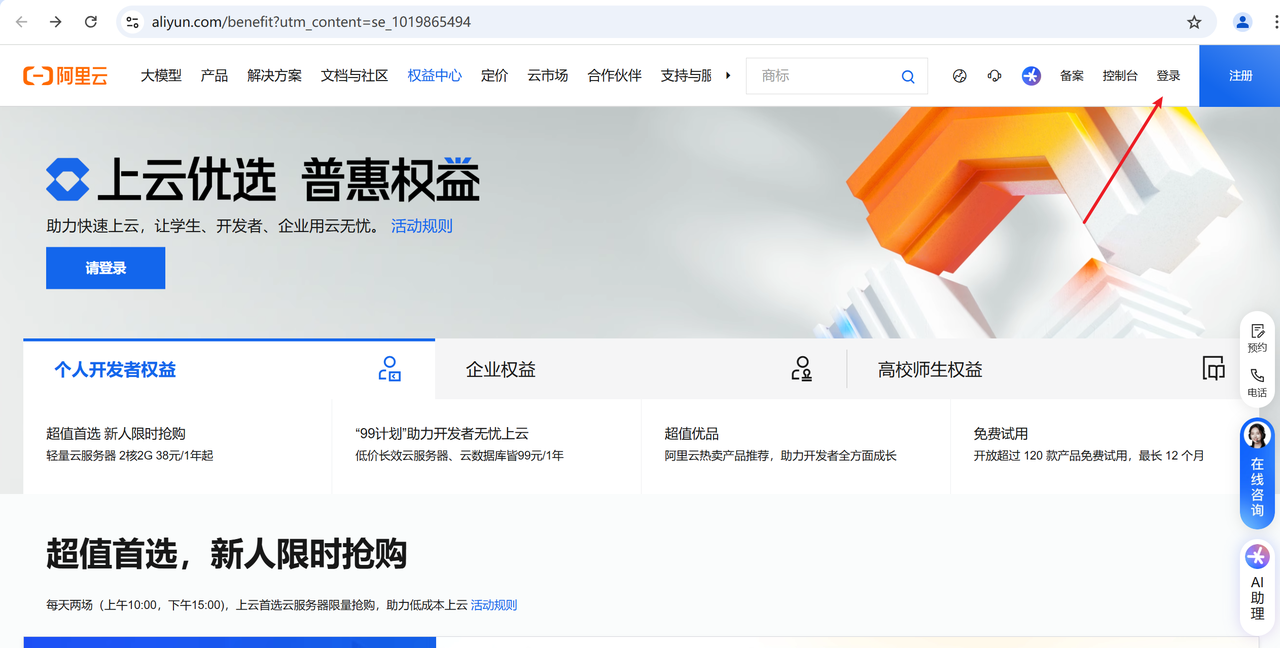This screenshot has height=648, width=1280.
Task: Open 在线咨询 online consultation widget
Action: click(x=1257, y=473)
